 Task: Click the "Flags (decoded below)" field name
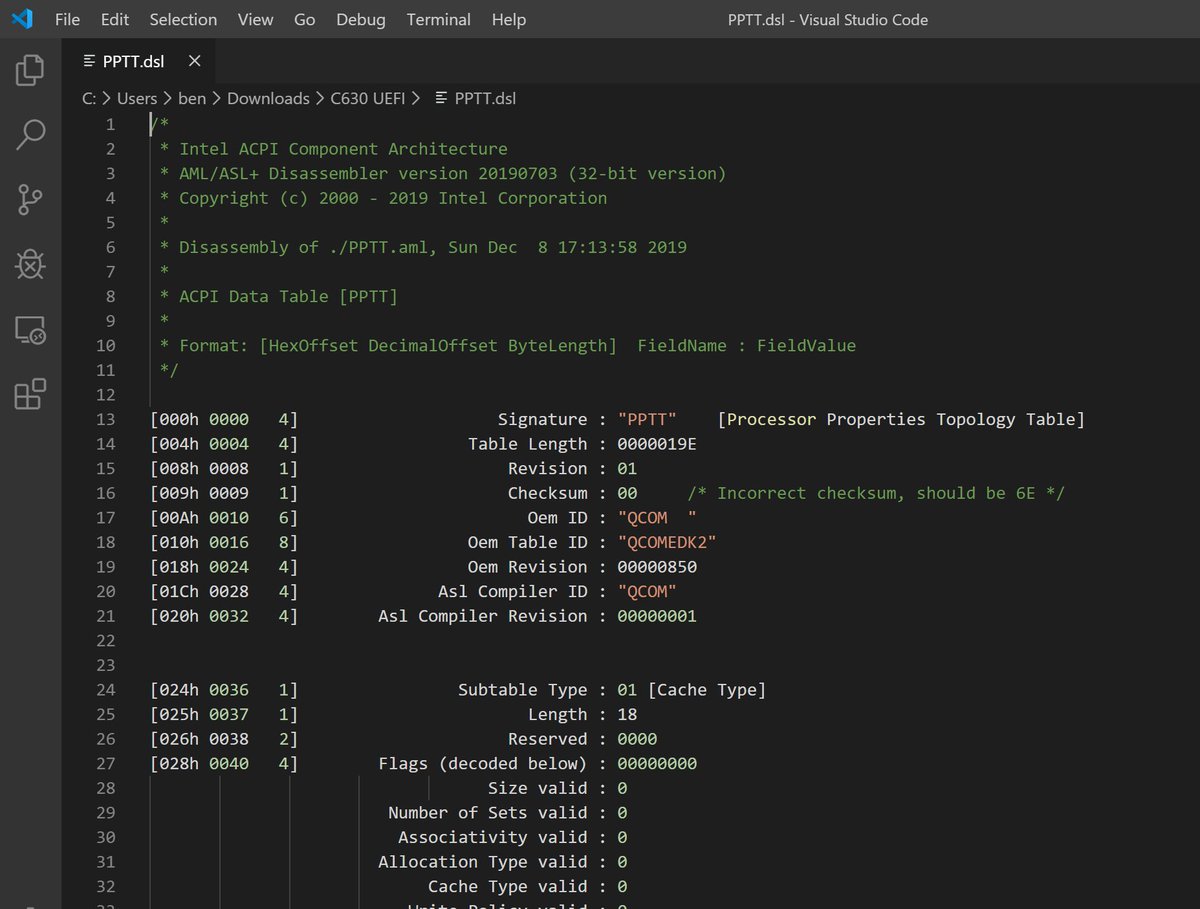pyautogui.click(x=482, y=763)
